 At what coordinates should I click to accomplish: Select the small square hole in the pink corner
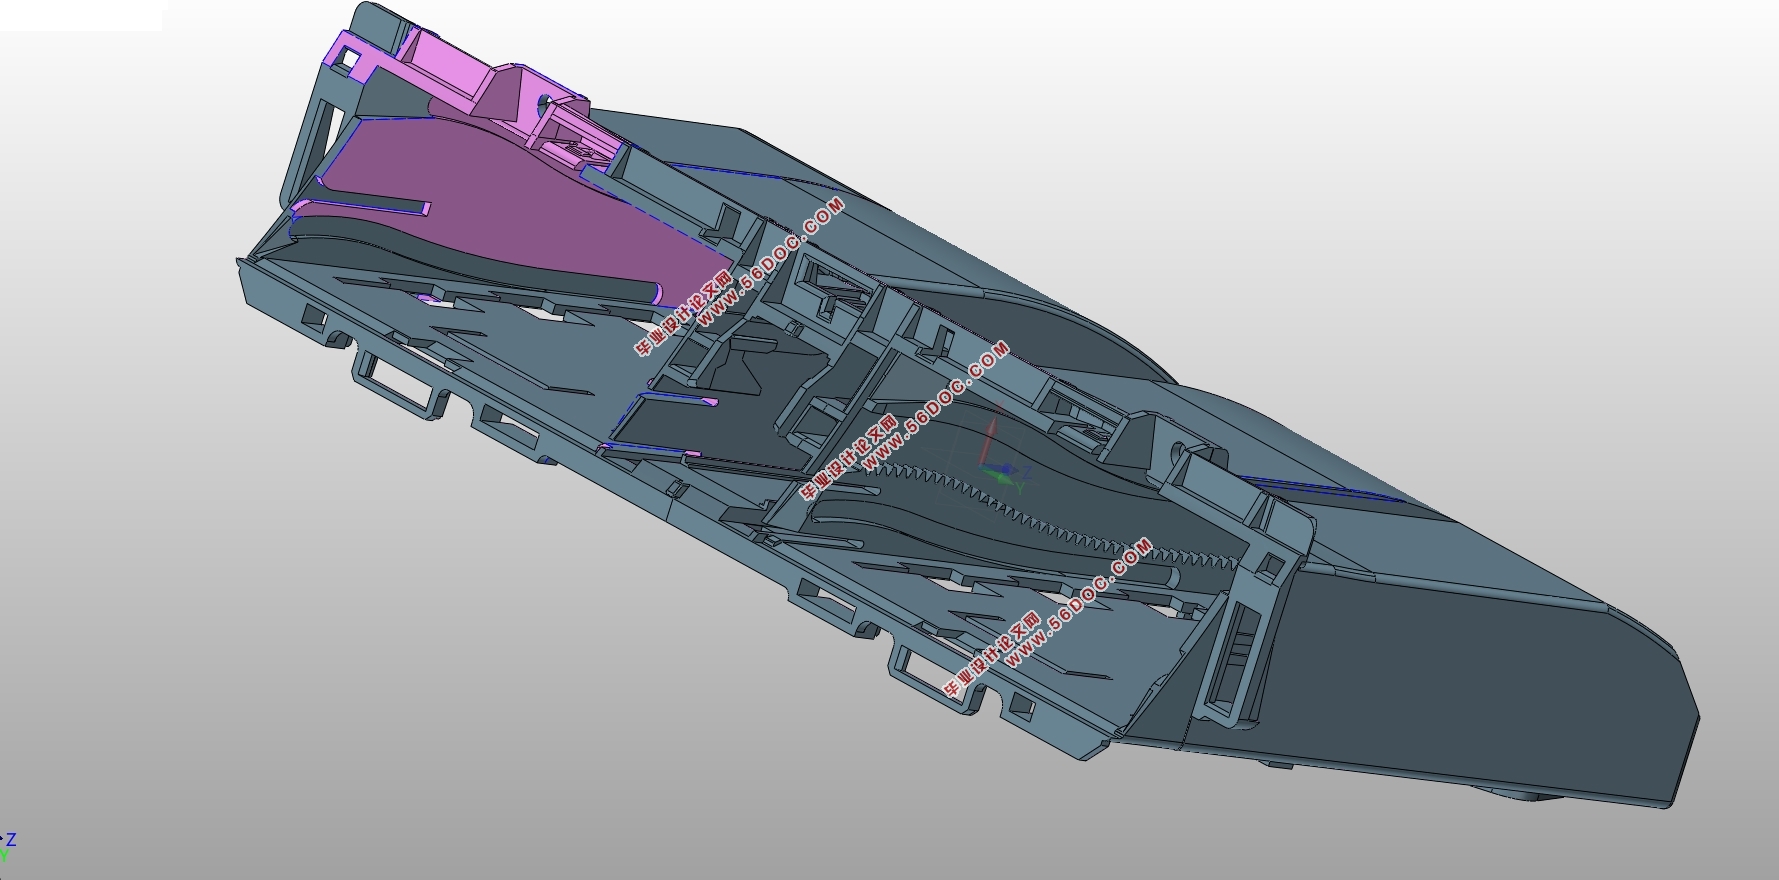click(349, 59)
